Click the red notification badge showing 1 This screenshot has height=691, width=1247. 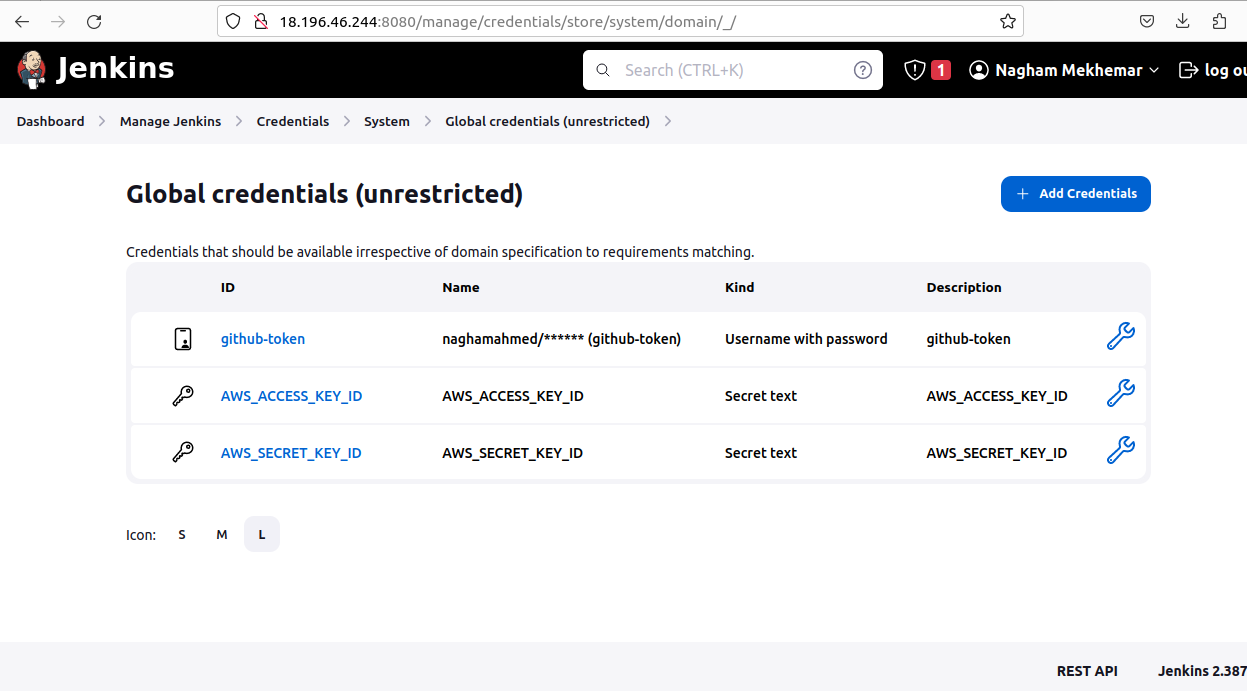[x=941, y=70]
